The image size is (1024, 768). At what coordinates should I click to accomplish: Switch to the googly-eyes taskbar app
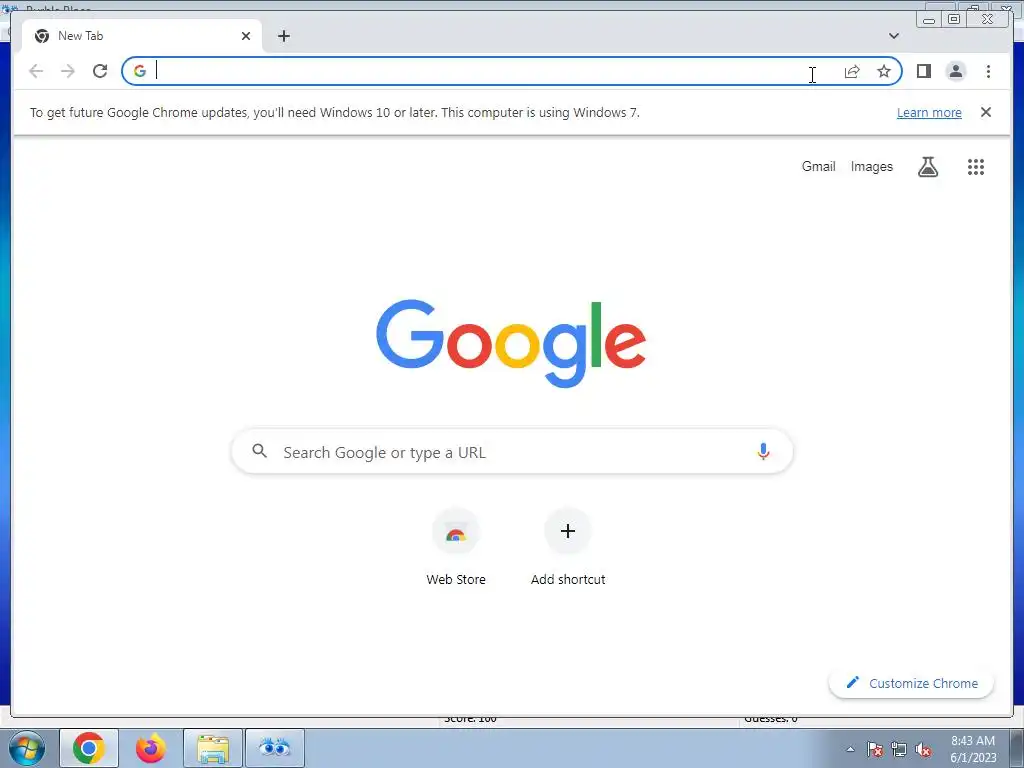point(274,748)
